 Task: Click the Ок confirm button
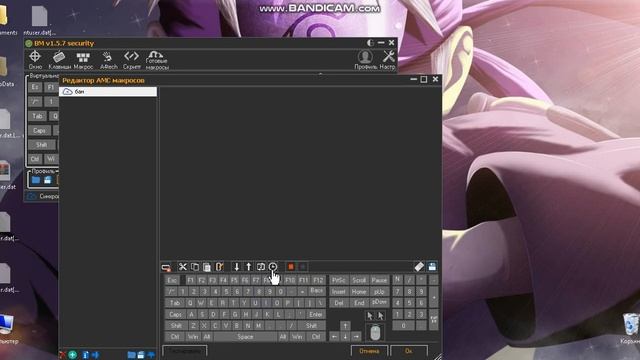(x=409, y=351)
